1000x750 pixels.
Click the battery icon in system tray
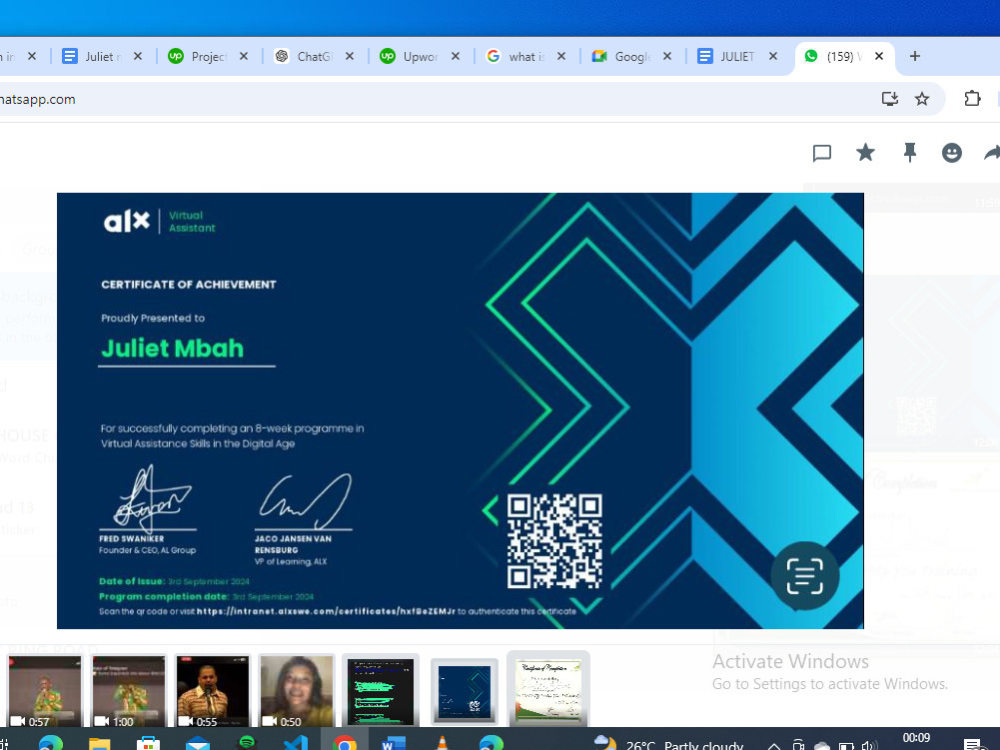pos(846,745)
